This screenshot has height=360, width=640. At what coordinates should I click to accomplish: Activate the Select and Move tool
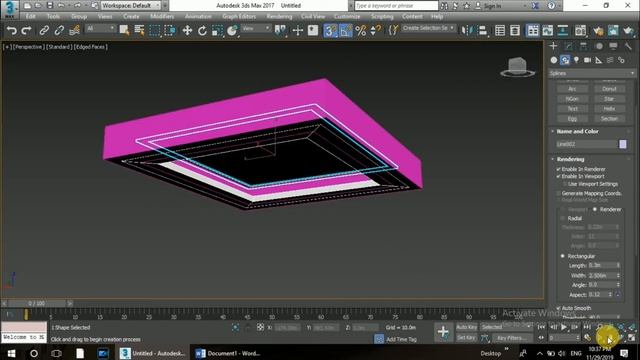(x=187, y=31)
